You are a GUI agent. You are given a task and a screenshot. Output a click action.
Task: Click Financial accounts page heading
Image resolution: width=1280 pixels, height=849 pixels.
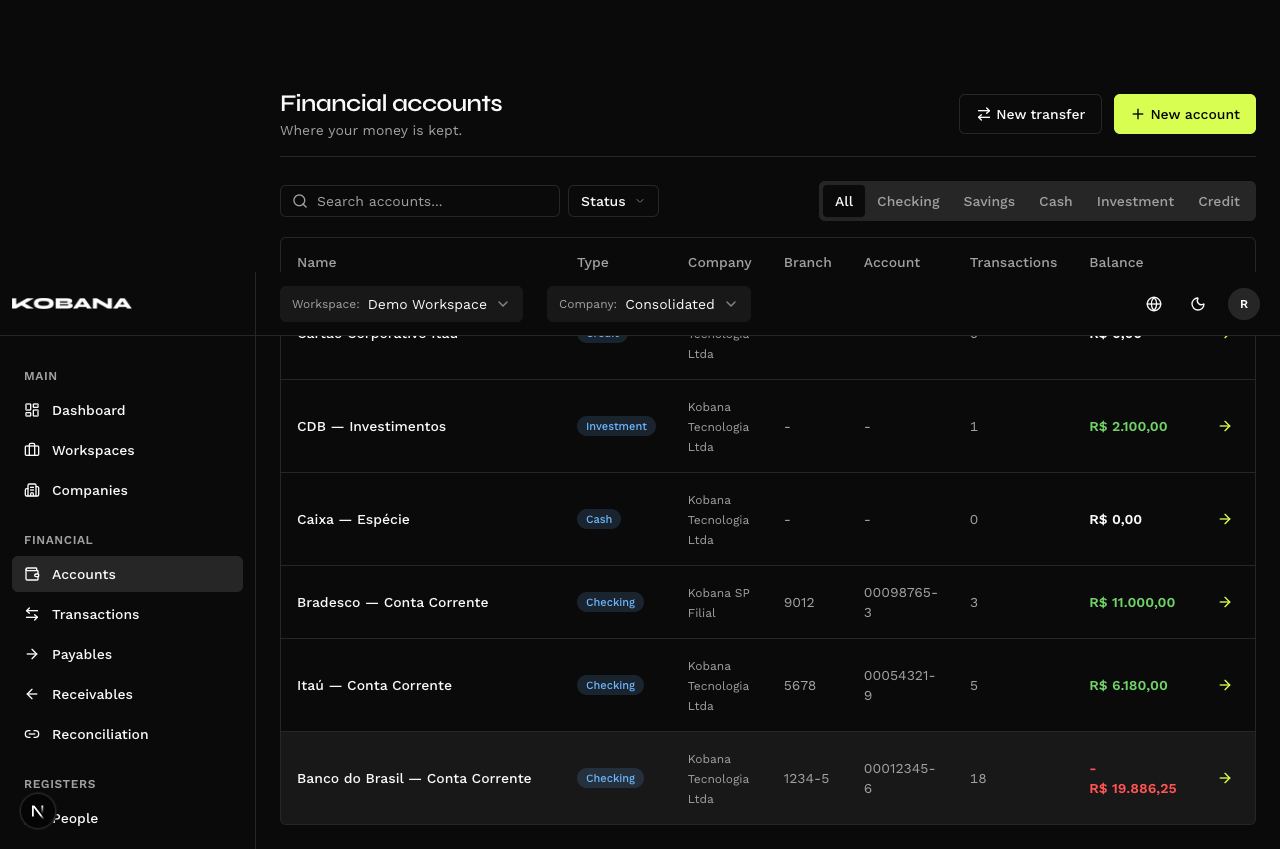391,103
